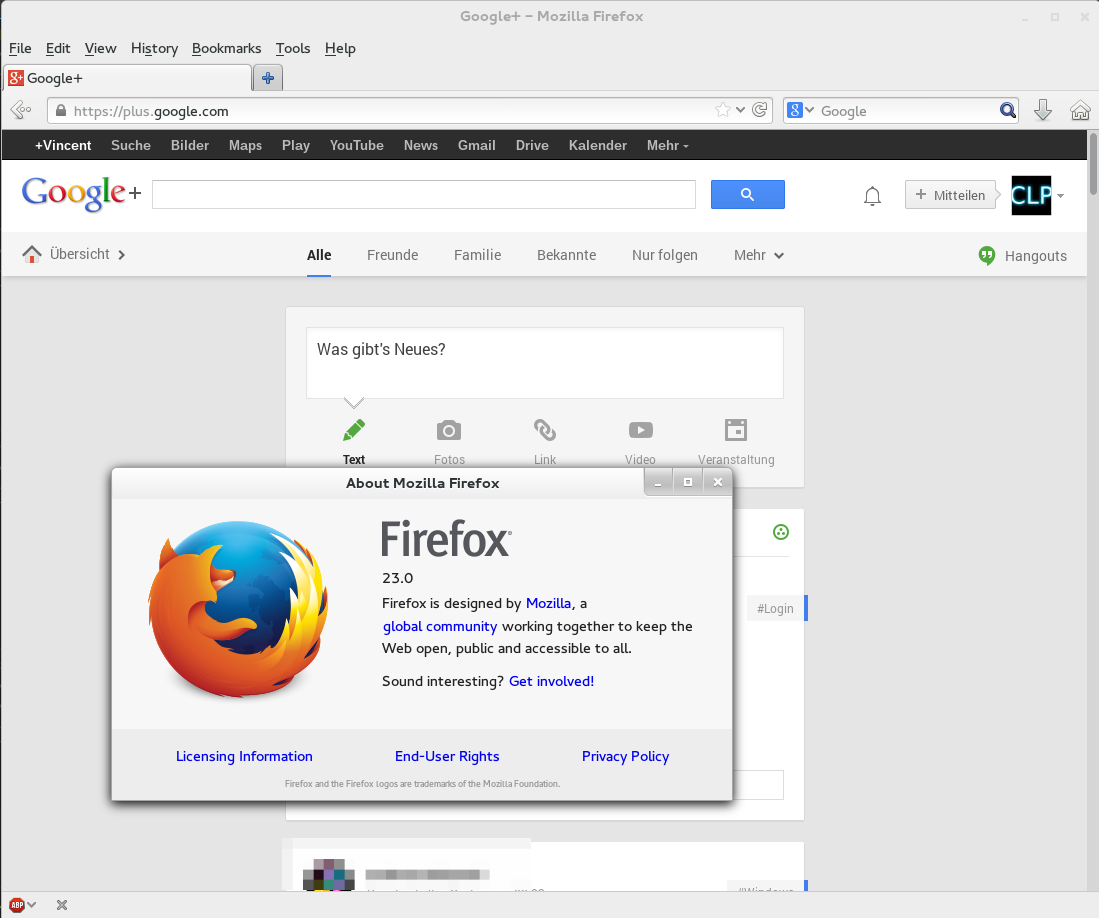1099x918 pixels.
Task: Click the 'Was gibt's Neues?' post box
Action: [x=544, y=362]
